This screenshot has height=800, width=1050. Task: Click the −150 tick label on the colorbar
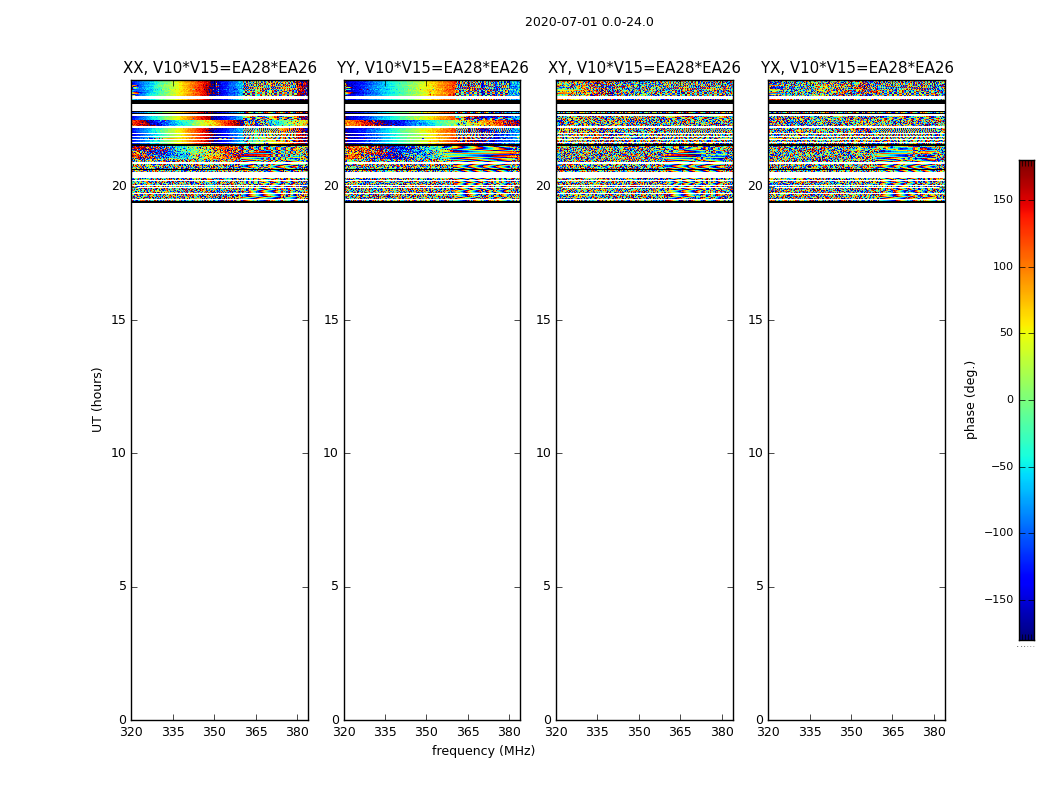998,599
